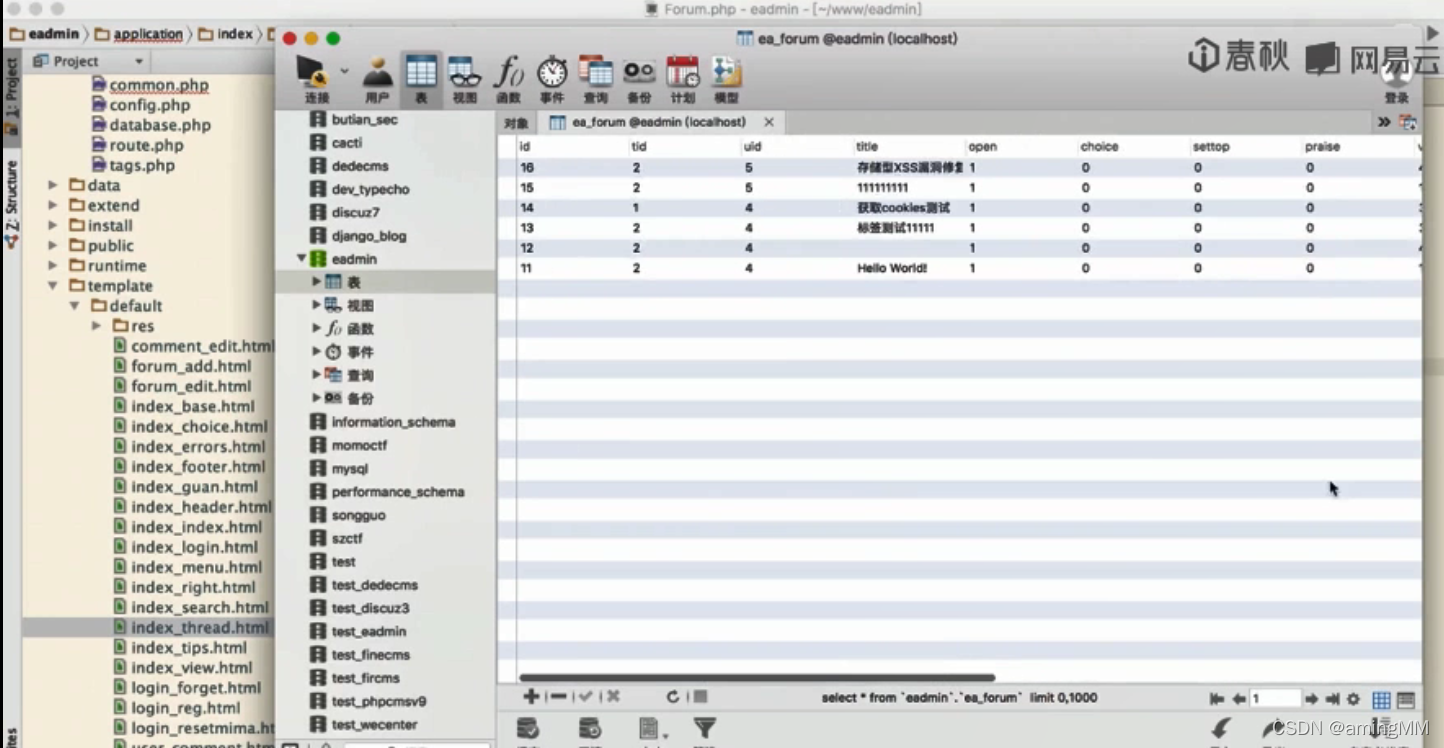Go to the next page of records
The image size is (1444, 748).
point(1311,699)
